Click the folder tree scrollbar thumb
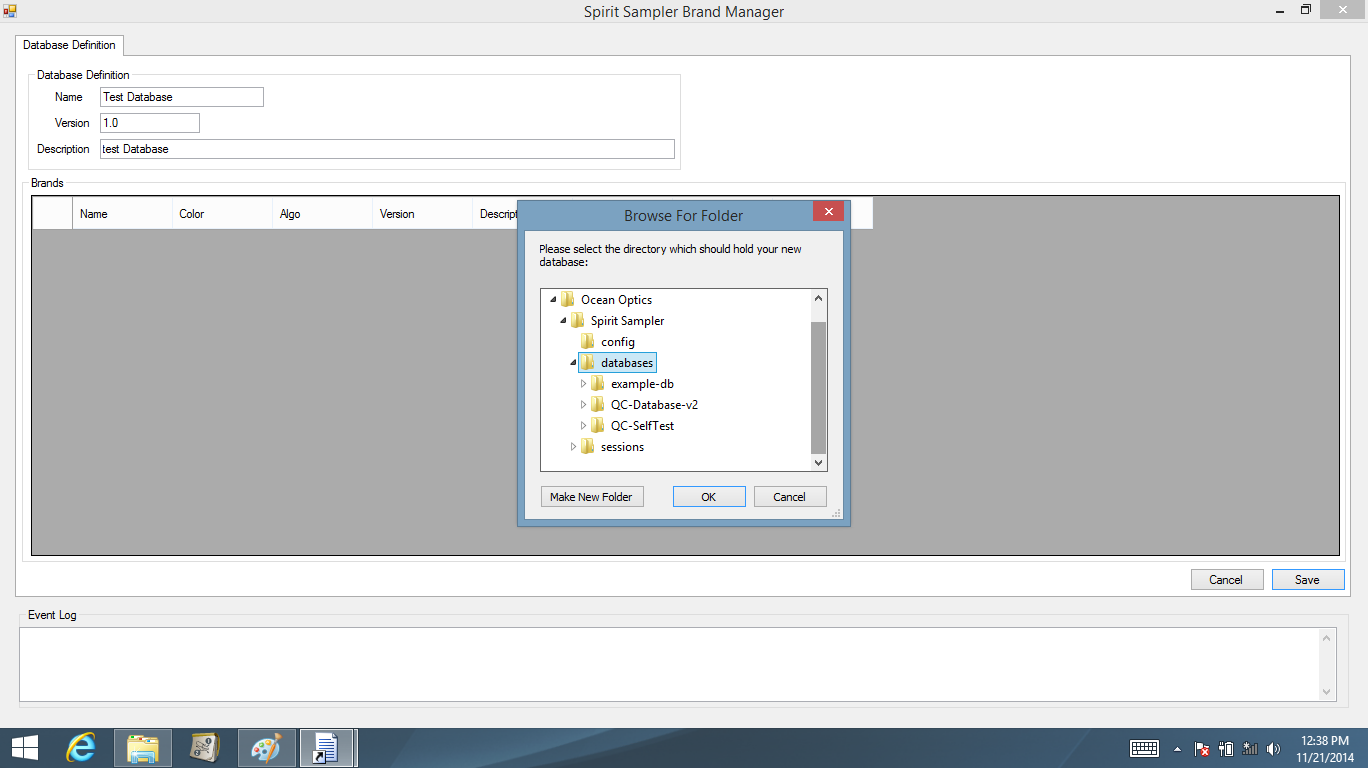Image resolution: width=1368 pixels, height=768 pixels. click(x=819, y=387)
